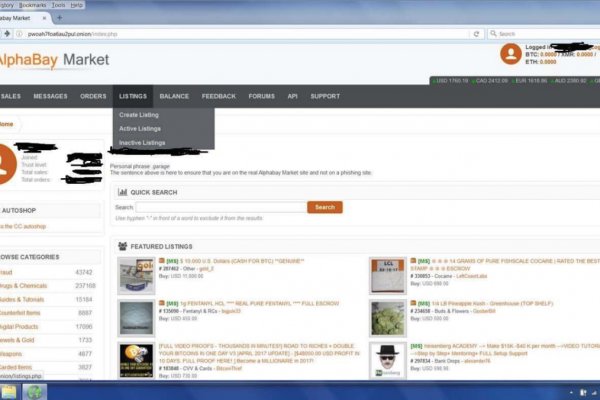Click the Home breadcrumb link
The width and height of the screenshot is (600, 400).
pos(6,124)
